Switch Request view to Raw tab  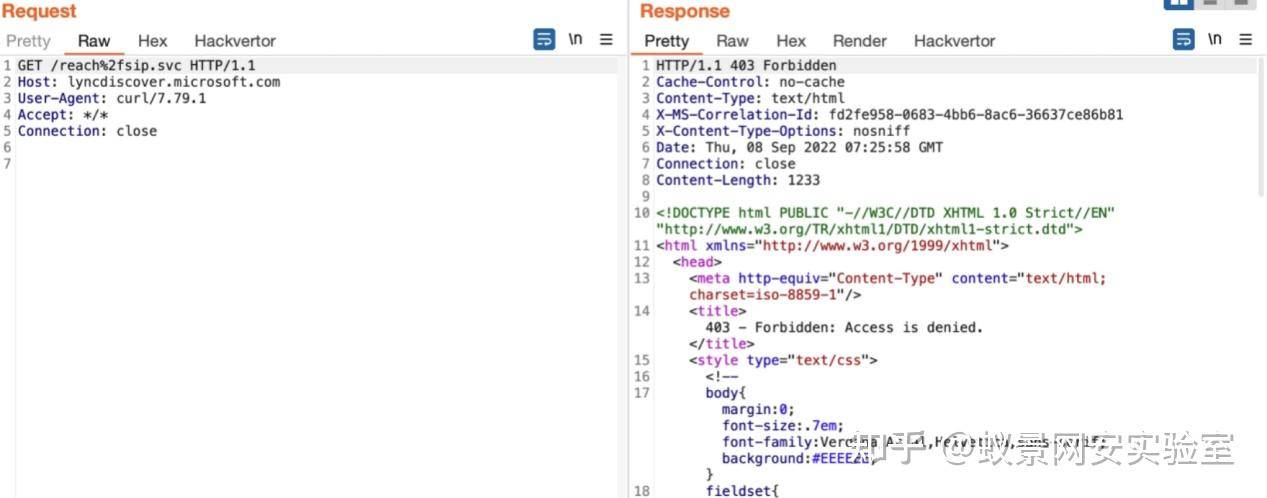click(x=94, y=41)
